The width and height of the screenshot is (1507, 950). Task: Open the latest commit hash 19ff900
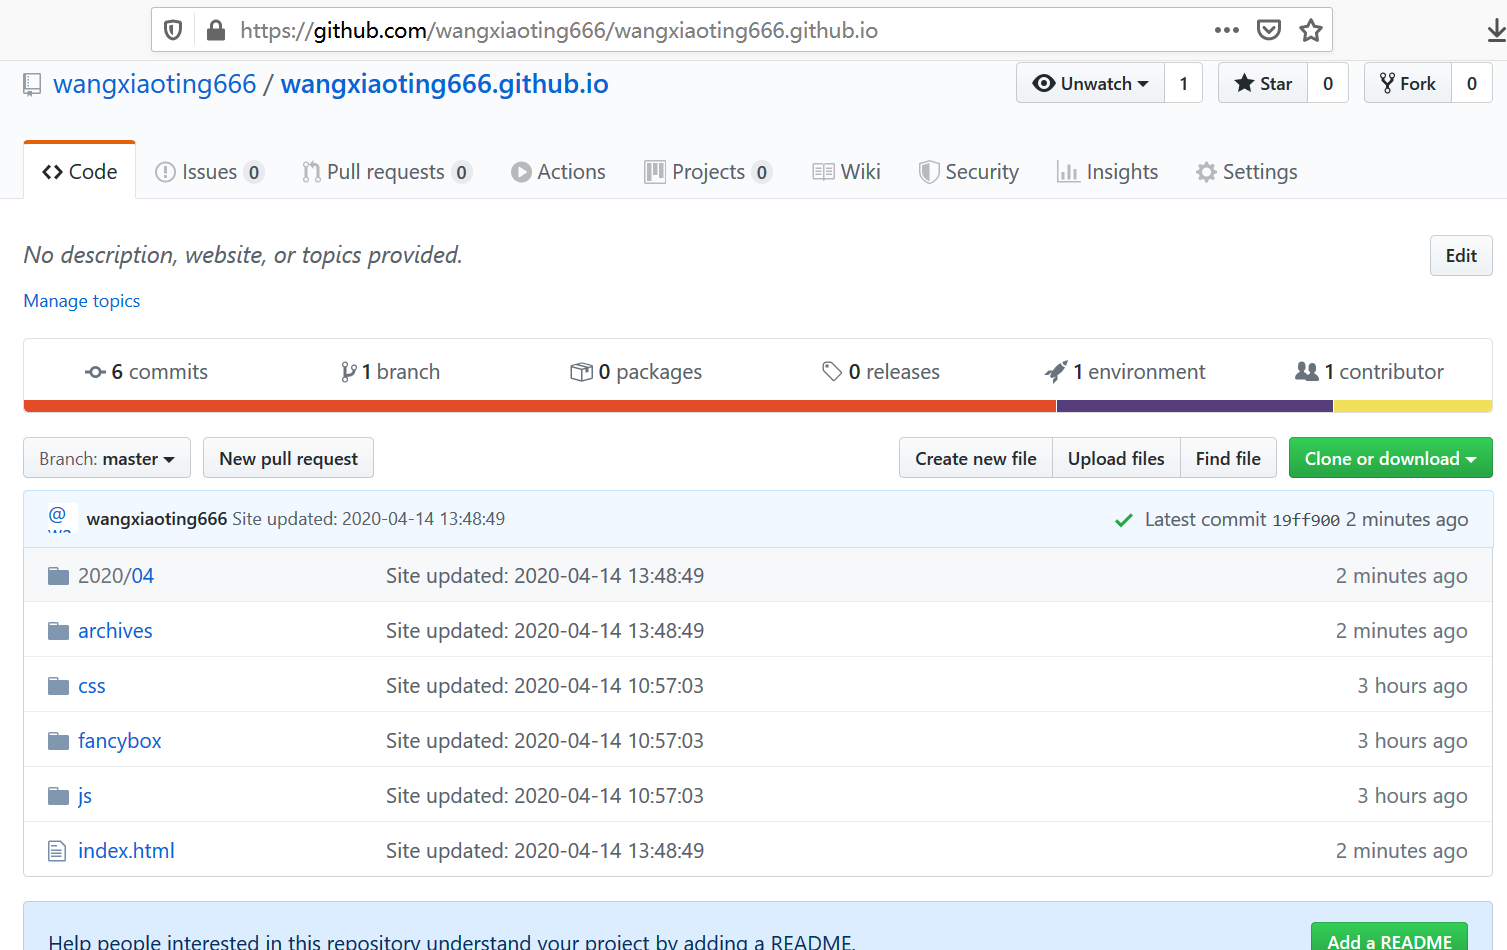tap(1306, 520)
